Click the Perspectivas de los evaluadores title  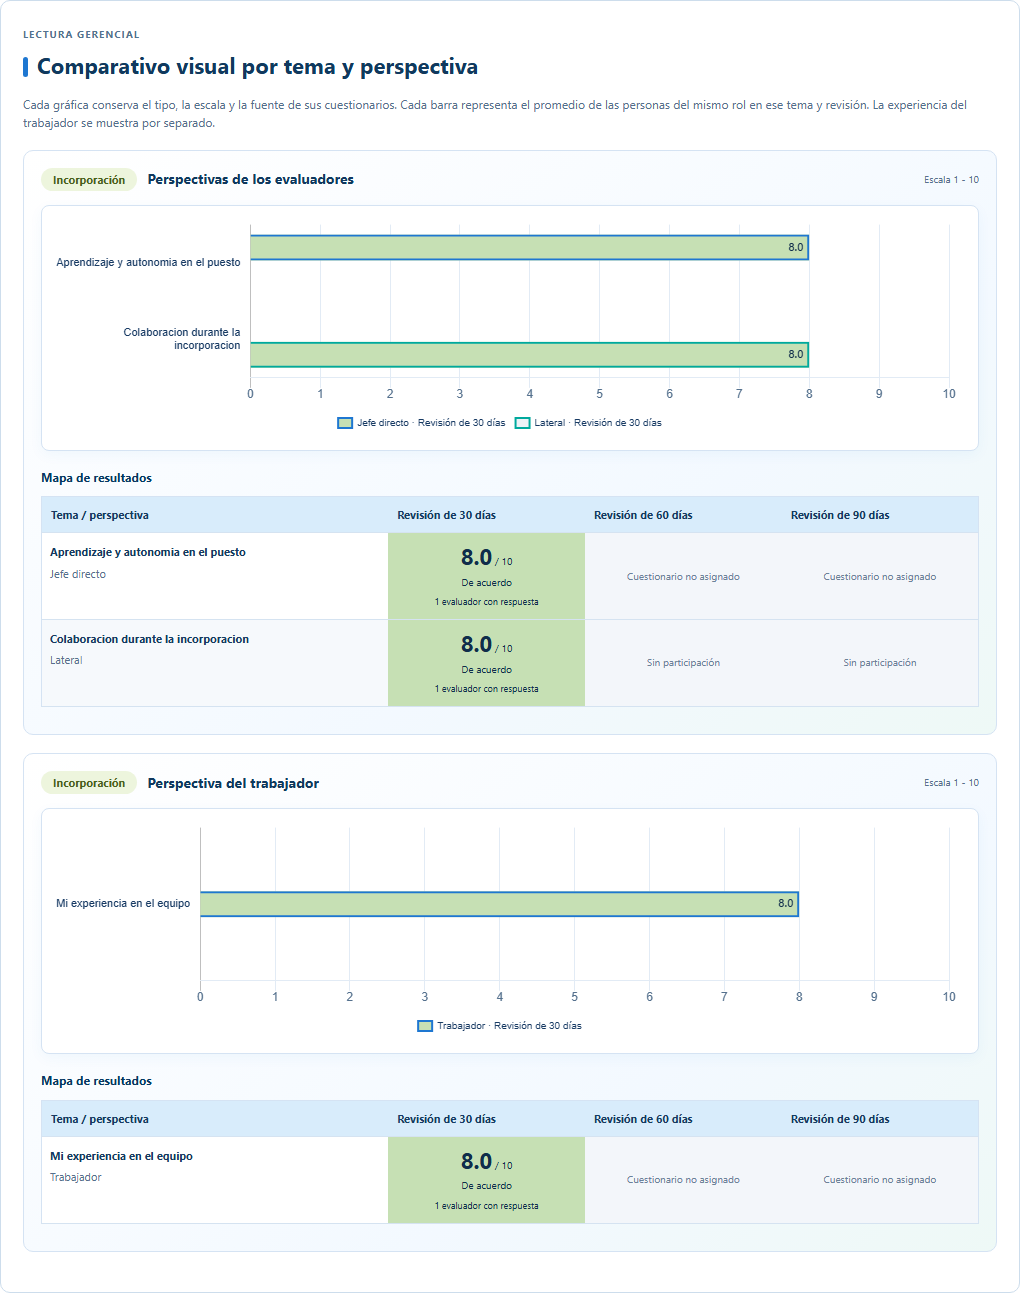(x=251, y=180)
